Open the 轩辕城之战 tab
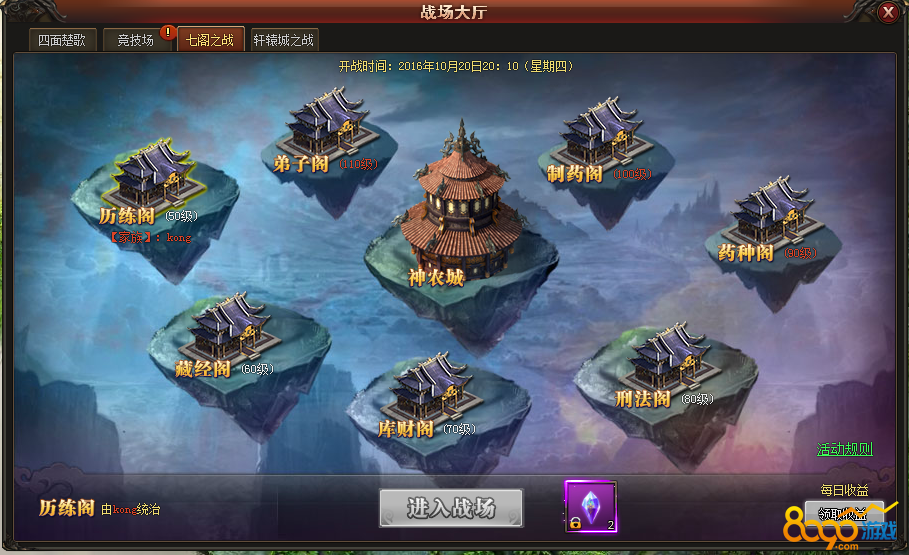The image size is (909, 555). coord(284,40)
